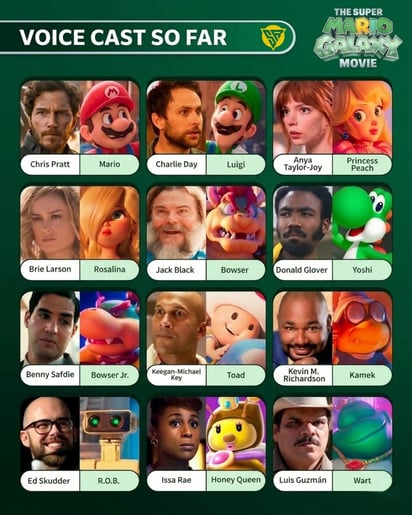The image size is (412, 515).
Task: Click the Donald Glover name label
Action: tap(303, 270)
